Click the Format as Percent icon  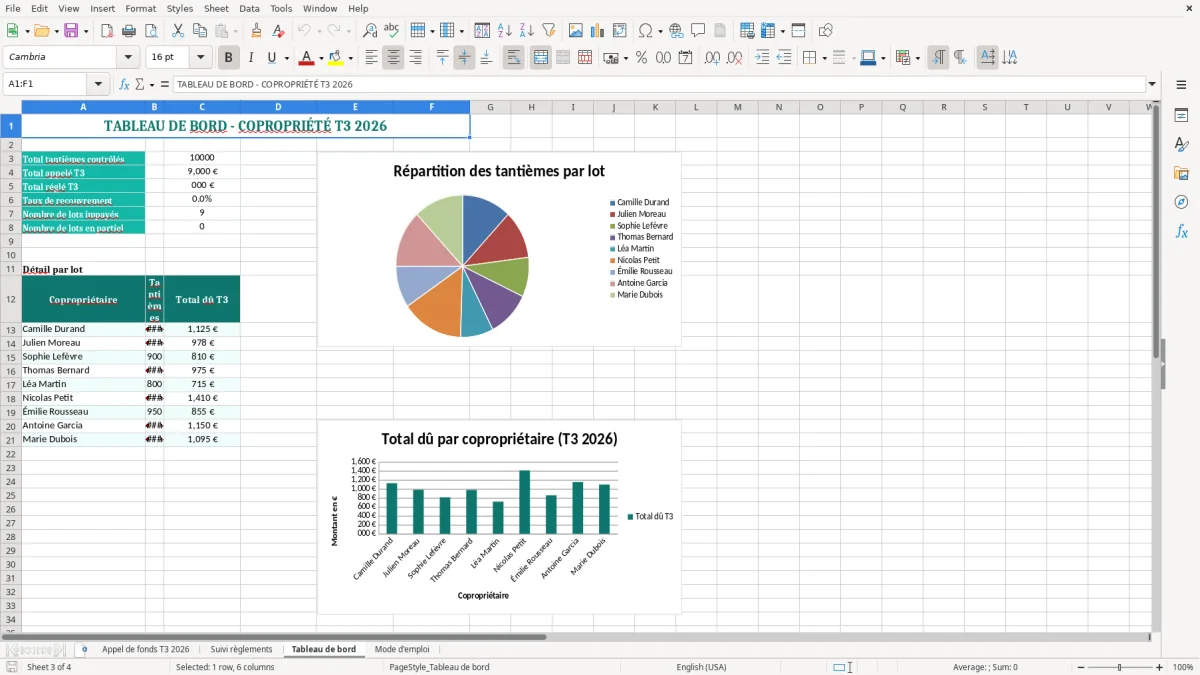[641, 58]
